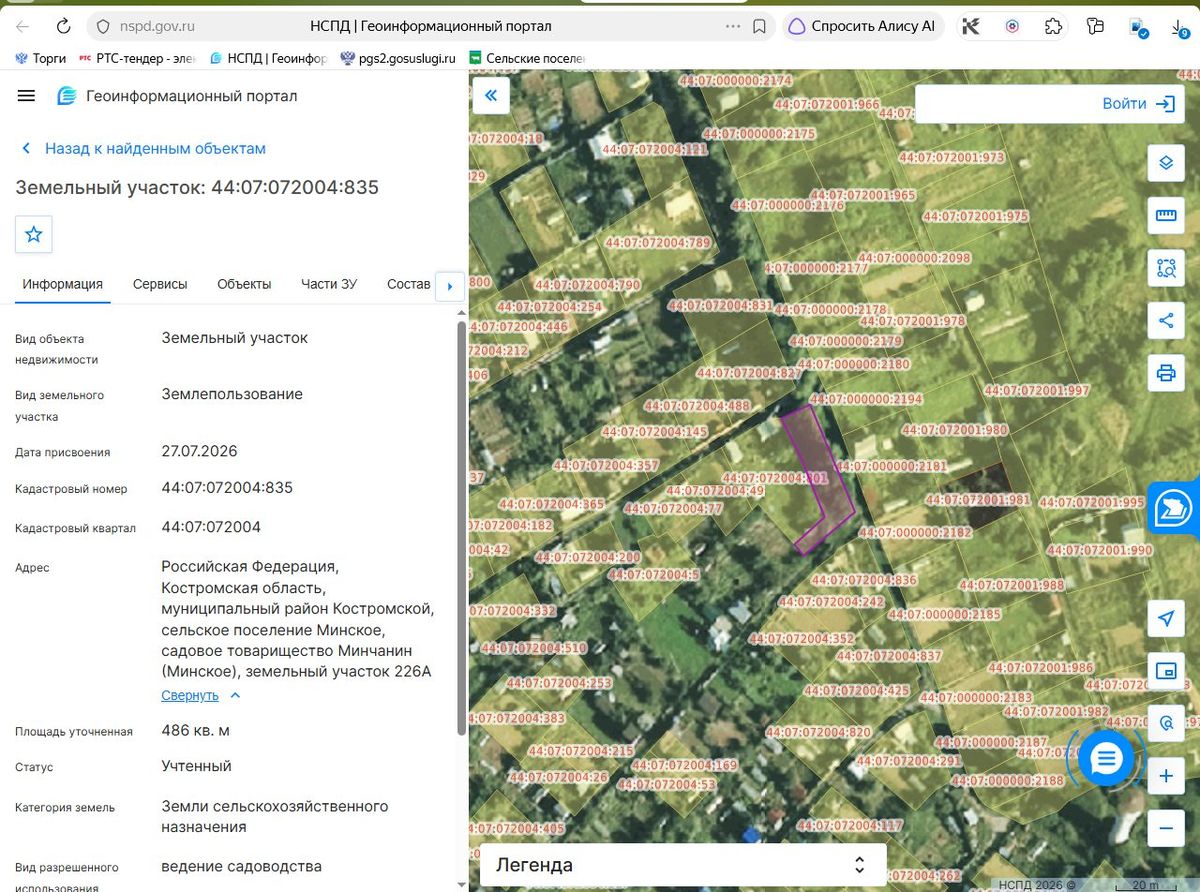This screenshot has height=892, width=1200.
Task: Go back via Назад к найденным объектам
Action: 144,148
